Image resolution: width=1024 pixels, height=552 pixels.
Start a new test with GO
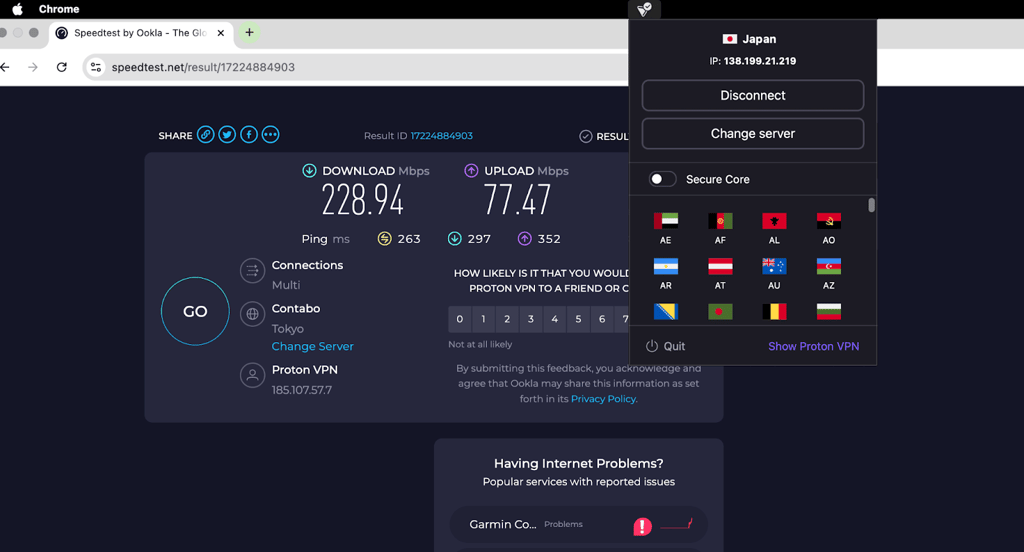click(195, 311)
